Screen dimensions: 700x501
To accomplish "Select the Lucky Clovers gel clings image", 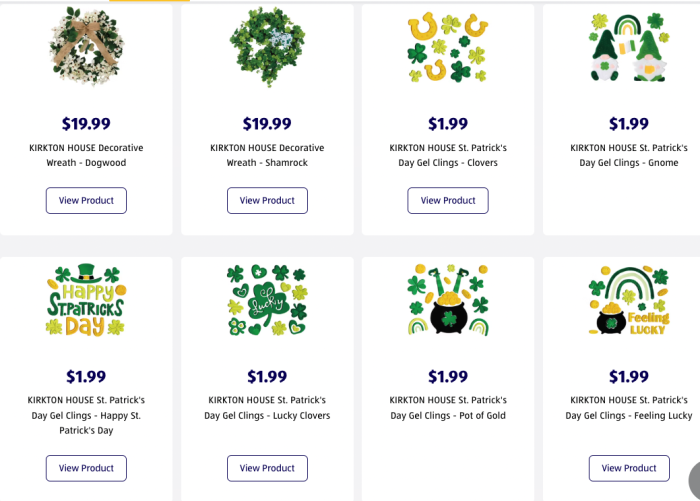I will [267, 300].
